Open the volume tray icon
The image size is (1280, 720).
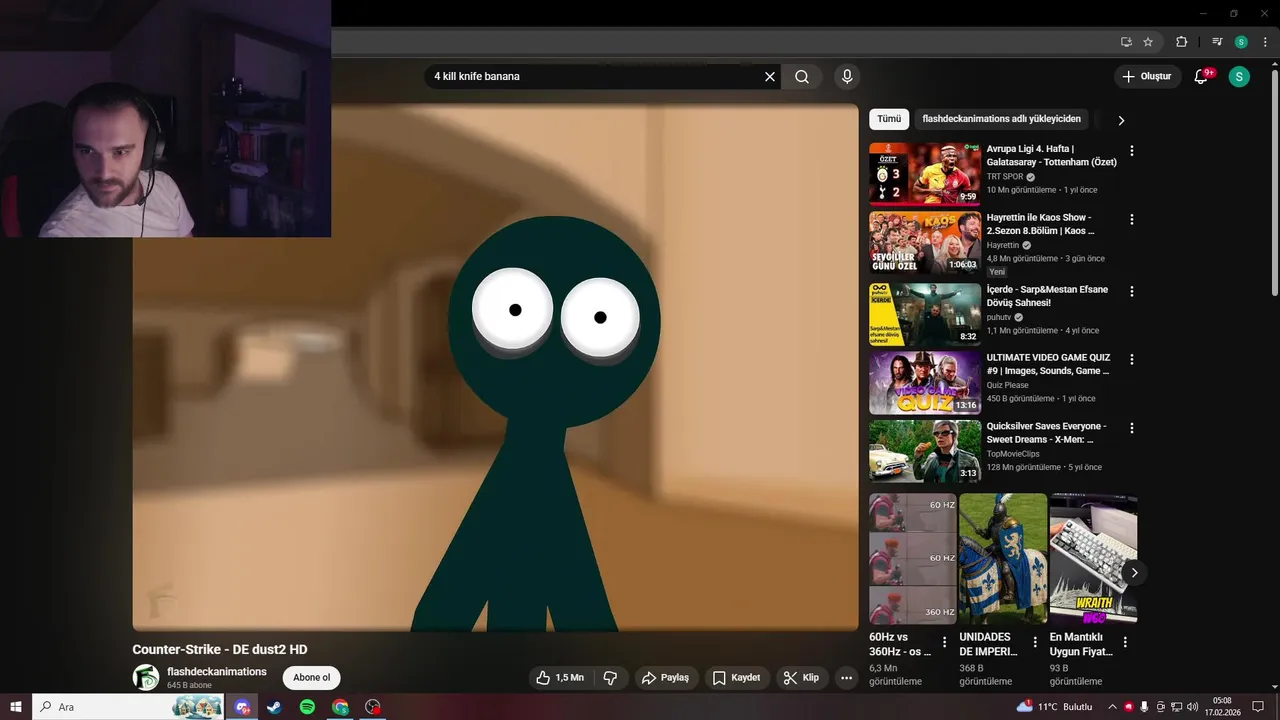tap(1192, 707)
